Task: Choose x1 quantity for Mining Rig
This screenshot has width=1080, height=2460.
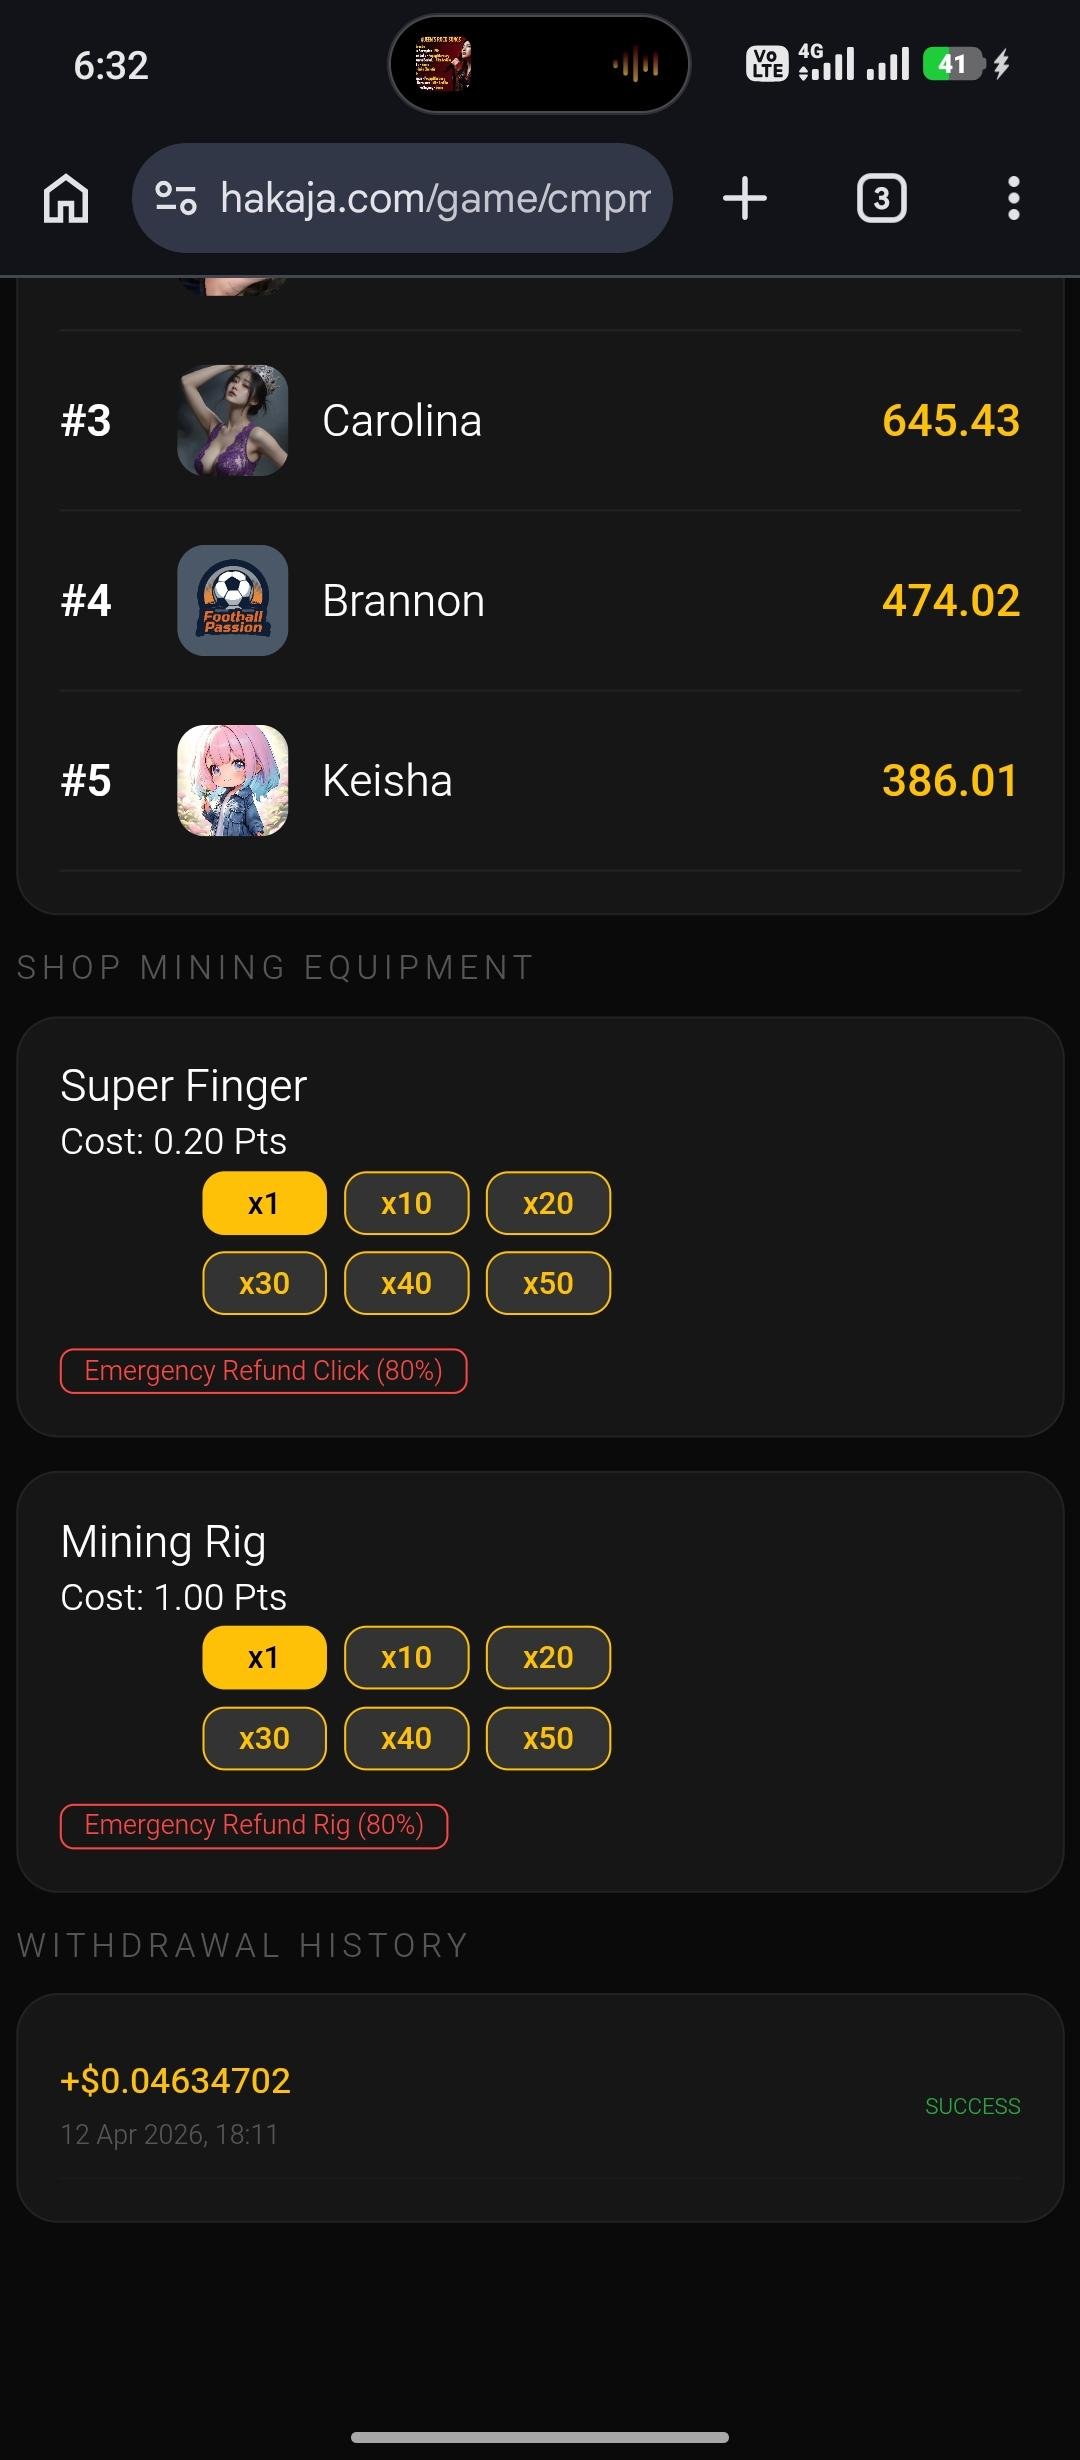Action: coord(264,1657)
